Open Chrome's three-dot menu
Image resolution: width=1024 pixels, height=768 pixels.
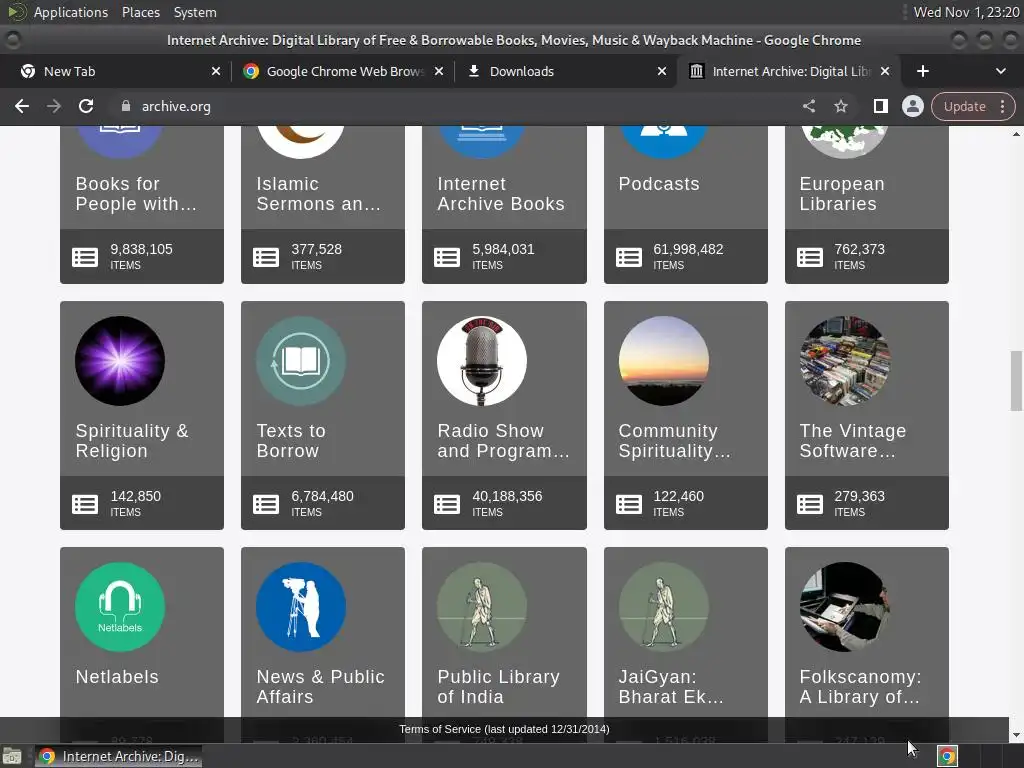point(1002,106)
